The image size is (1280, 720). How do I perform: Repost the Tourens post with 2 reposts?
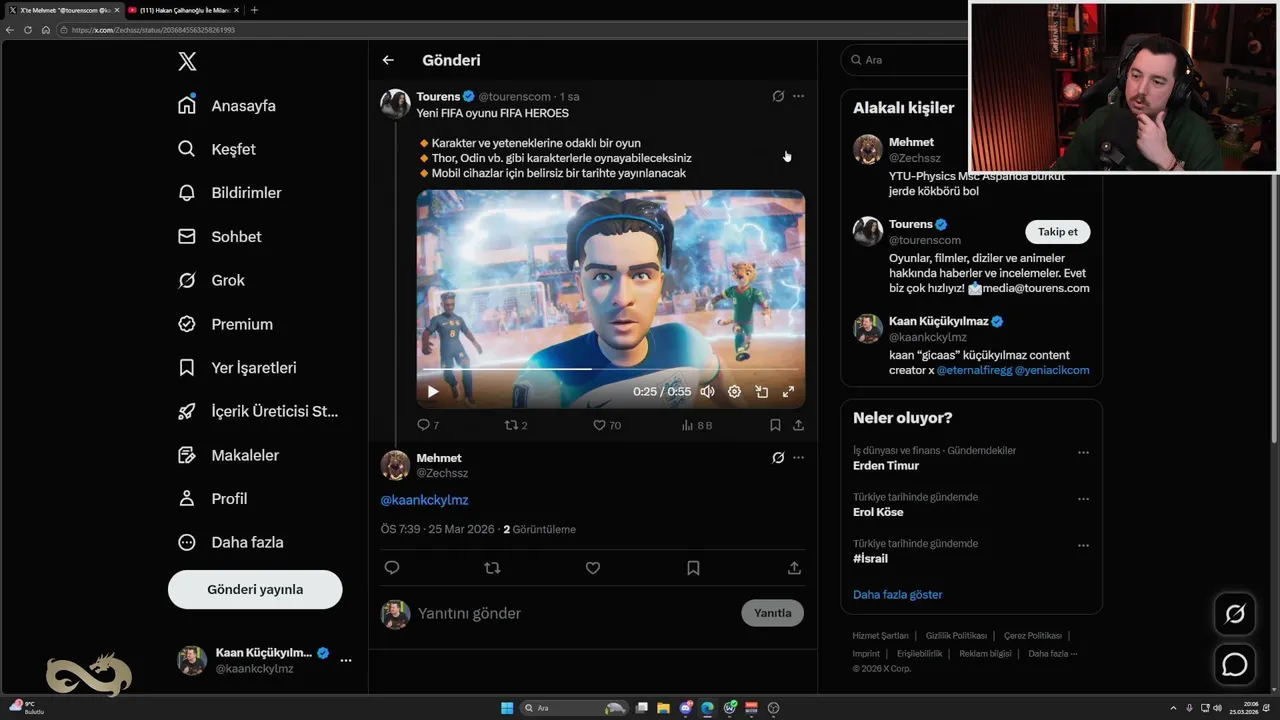516,425
